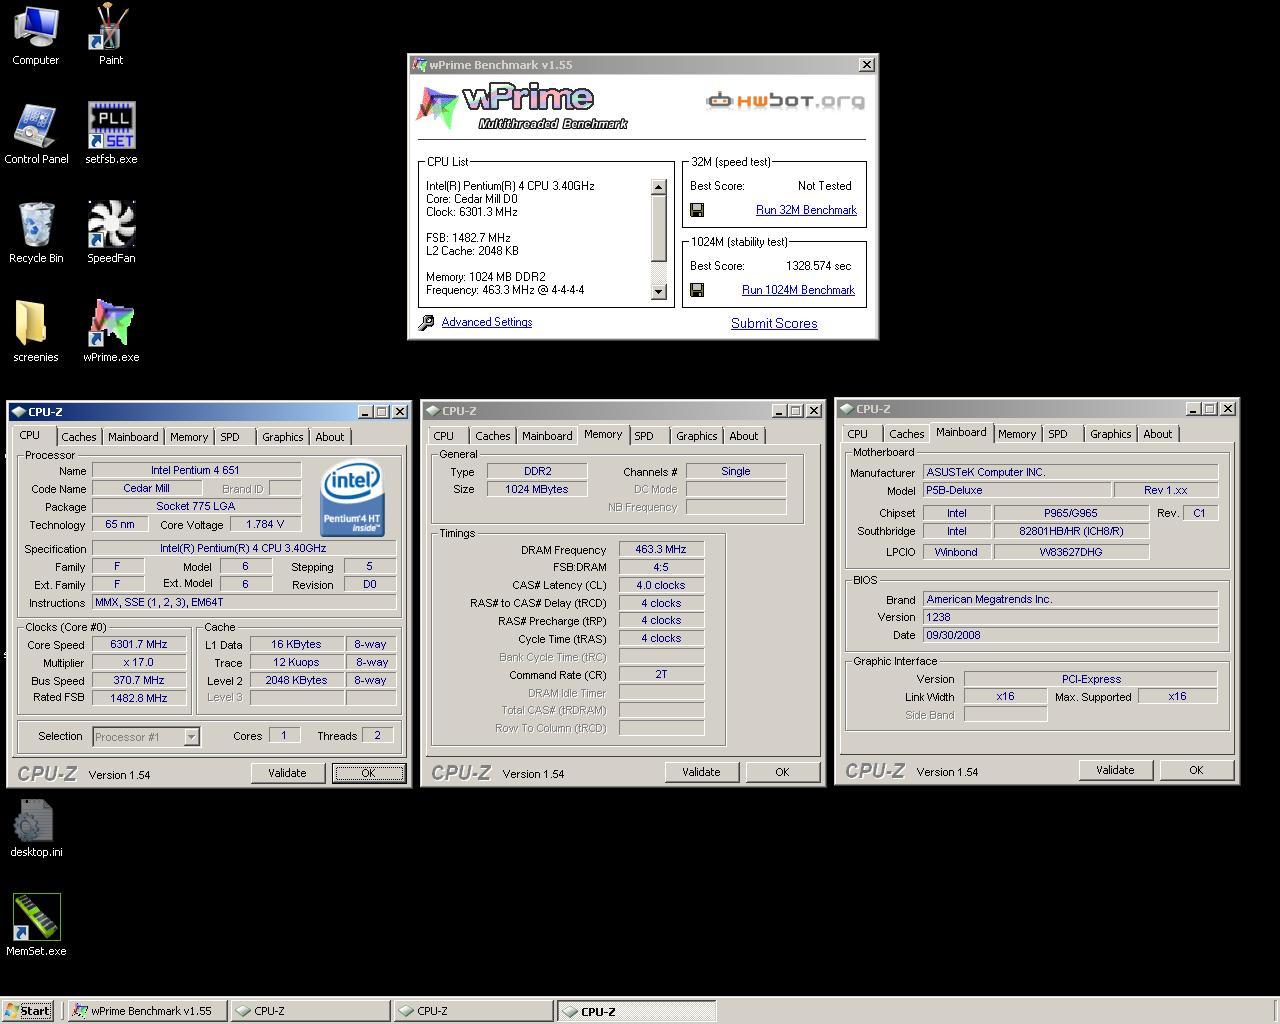Click Instructions MMX, SSE field
Image resolution: width=1280 pixels, height=1024 pixels.
tap(244, 603)
